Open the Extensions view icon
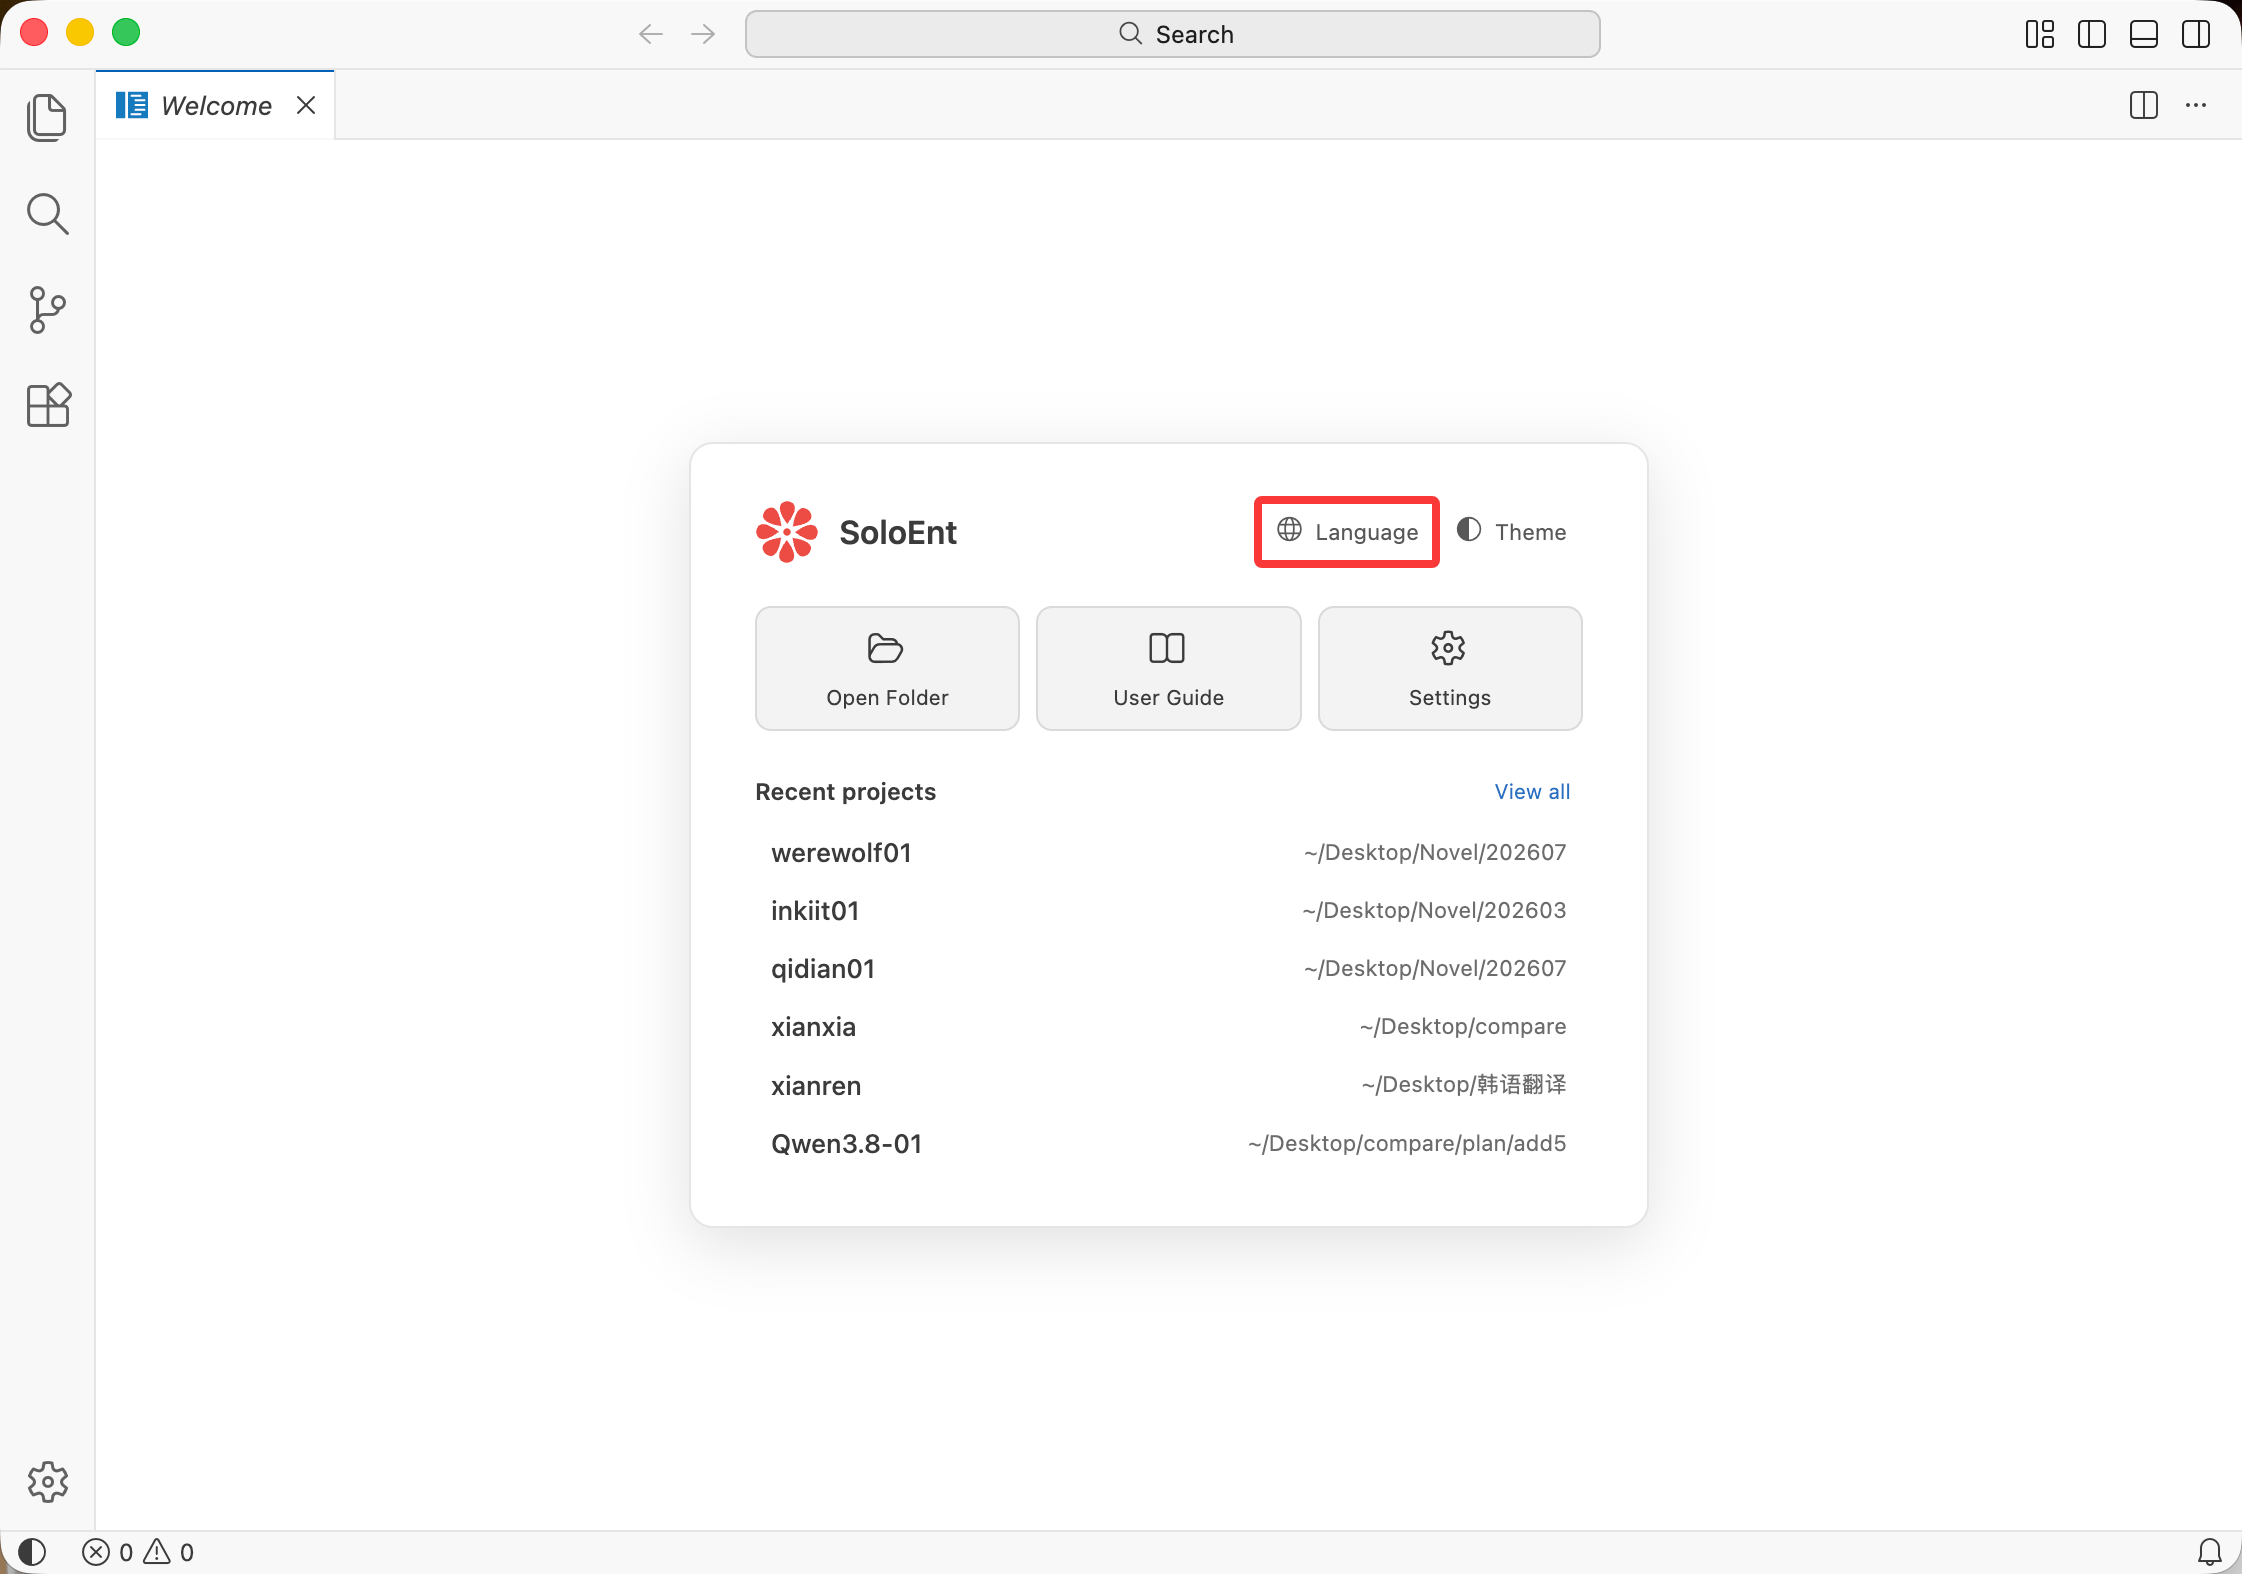The image size is (2242, 1574). point(47,405)
